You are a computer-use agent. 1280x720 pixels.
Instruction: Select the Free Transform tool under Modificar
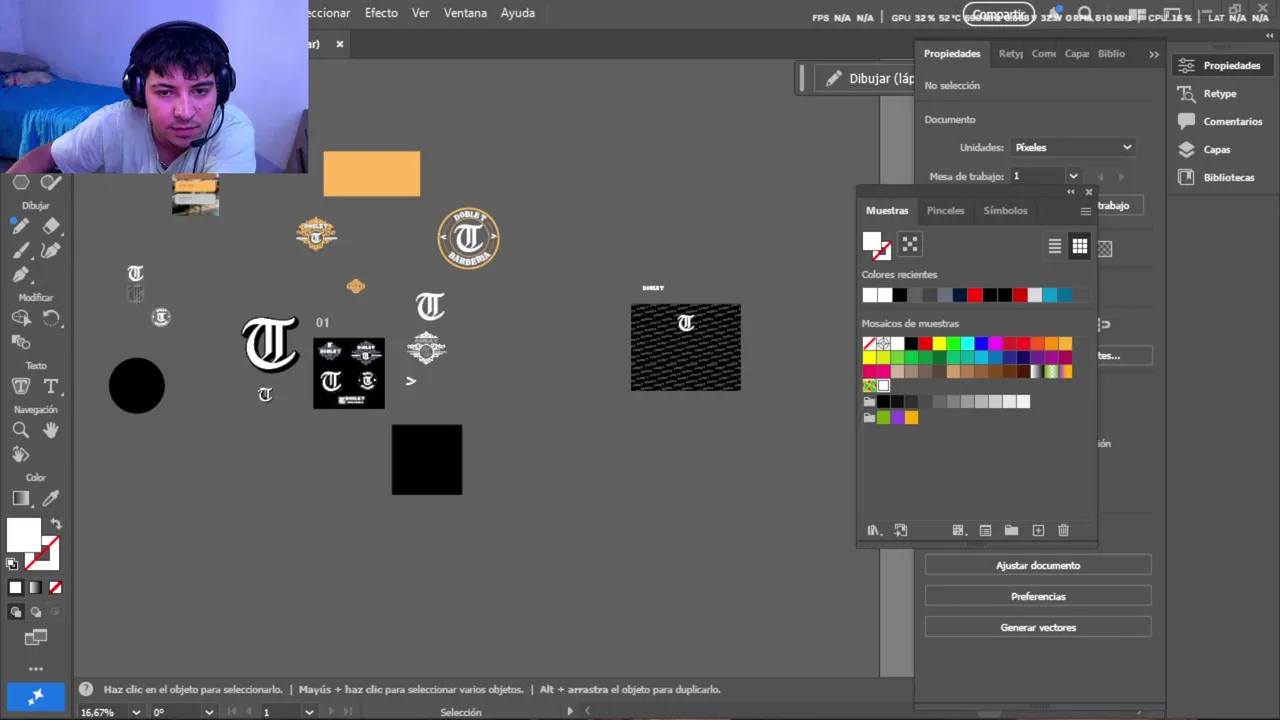(20, 342)
